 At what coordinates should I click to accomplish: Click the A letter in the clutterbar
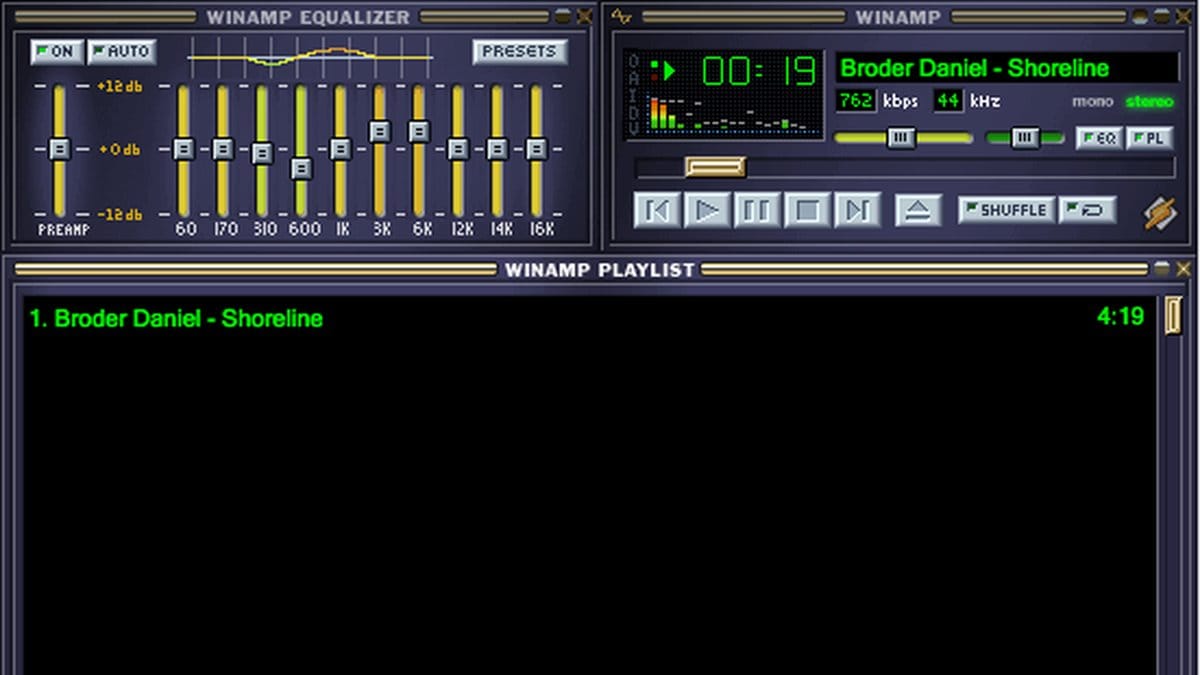pos(632,77)
